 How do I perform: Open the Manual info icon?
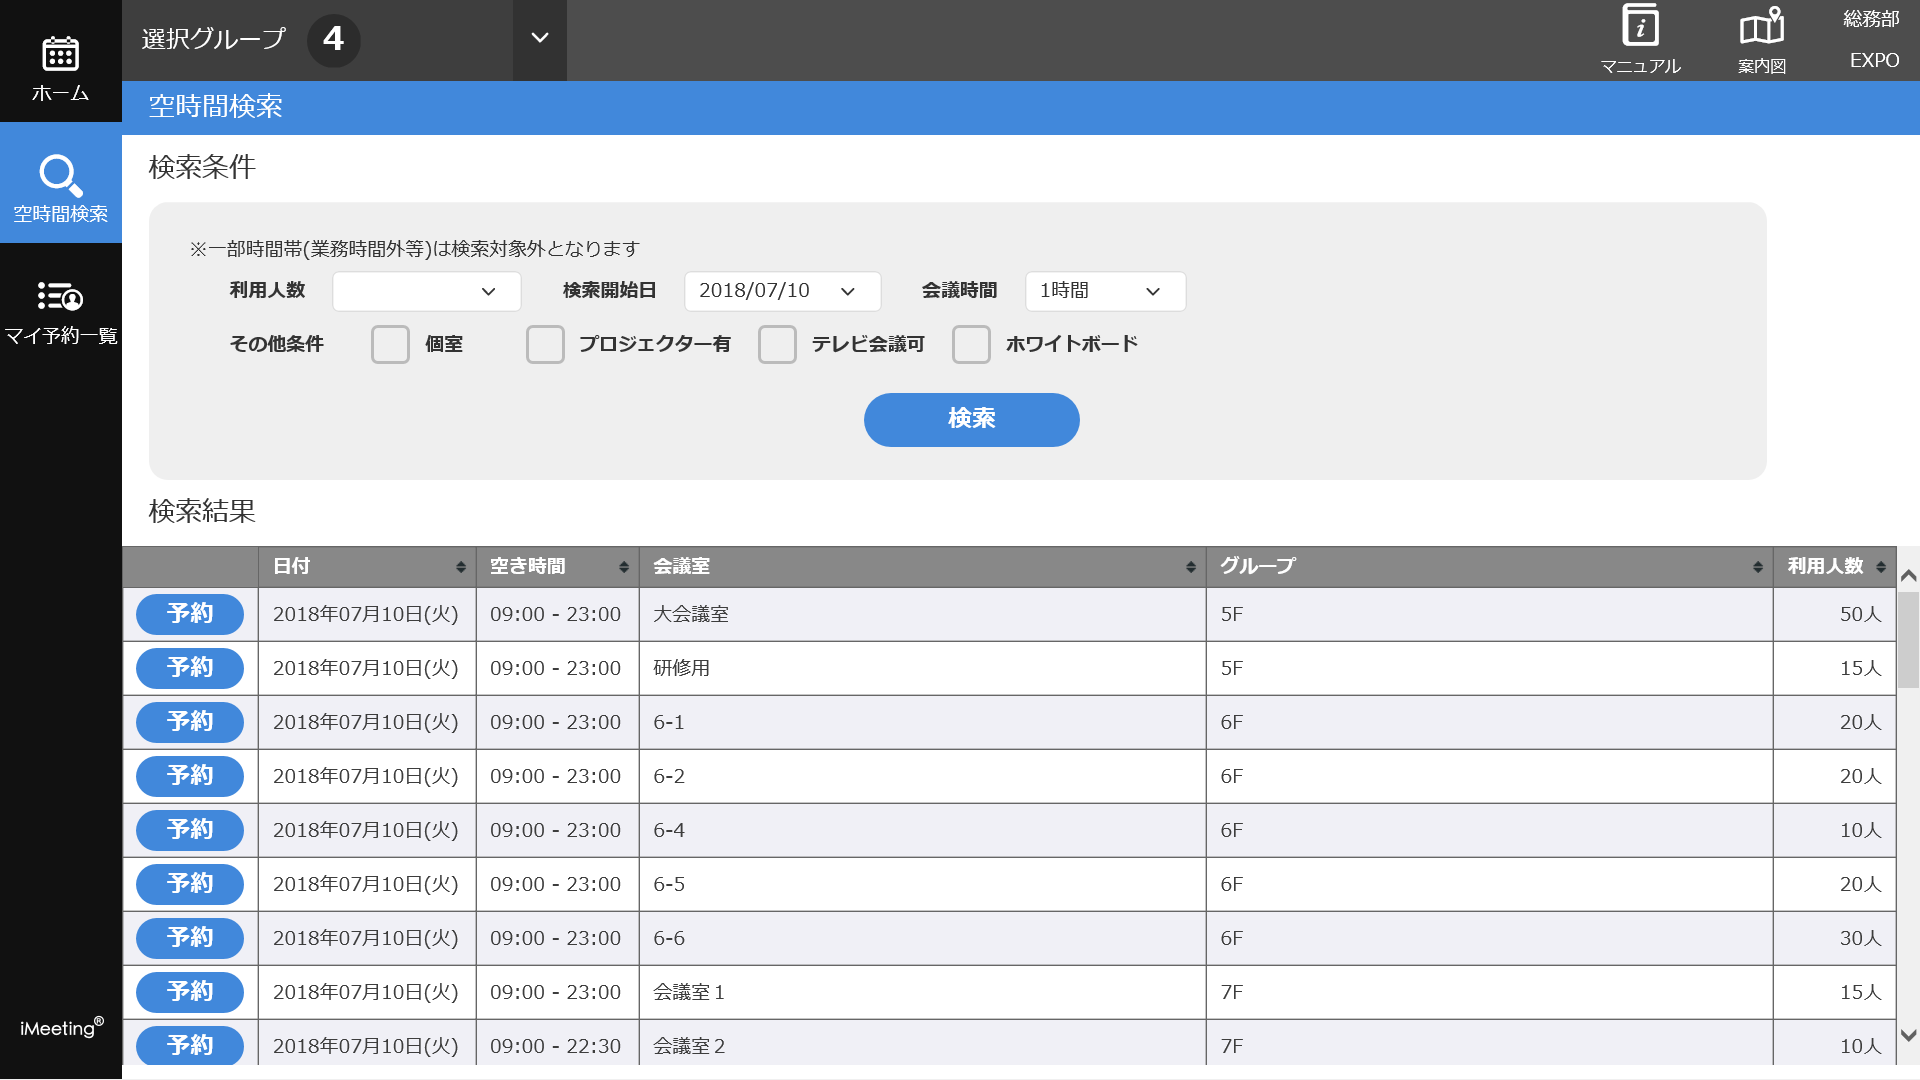click(x=1640, y=26)
